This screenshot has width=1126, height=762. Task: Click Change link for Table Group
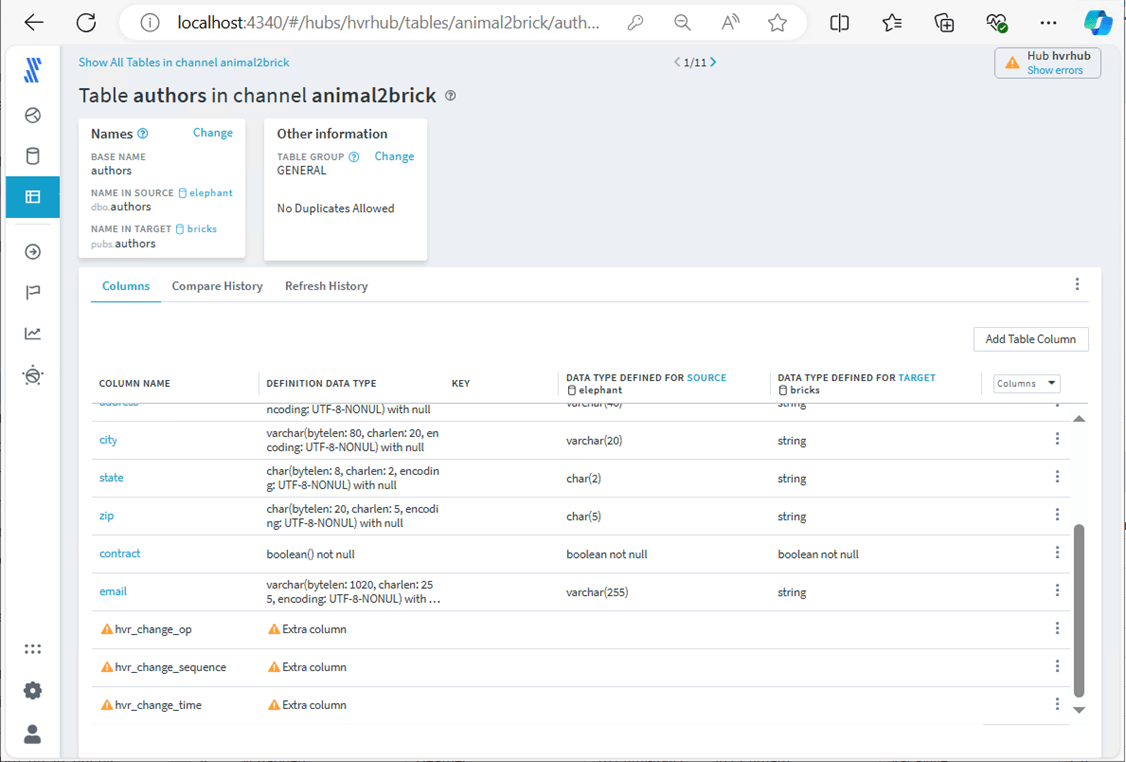(x=394, y=157)
